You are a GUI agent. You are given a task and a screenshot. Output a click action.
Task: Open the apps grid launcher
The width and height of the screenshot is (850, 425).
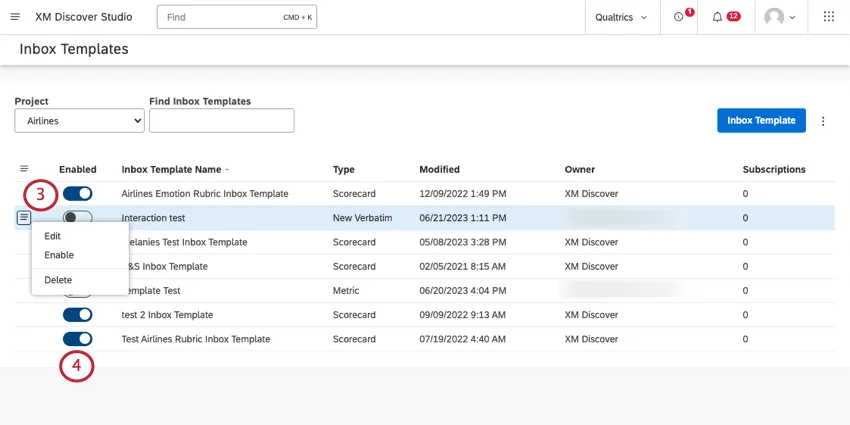tap(828, 17)
